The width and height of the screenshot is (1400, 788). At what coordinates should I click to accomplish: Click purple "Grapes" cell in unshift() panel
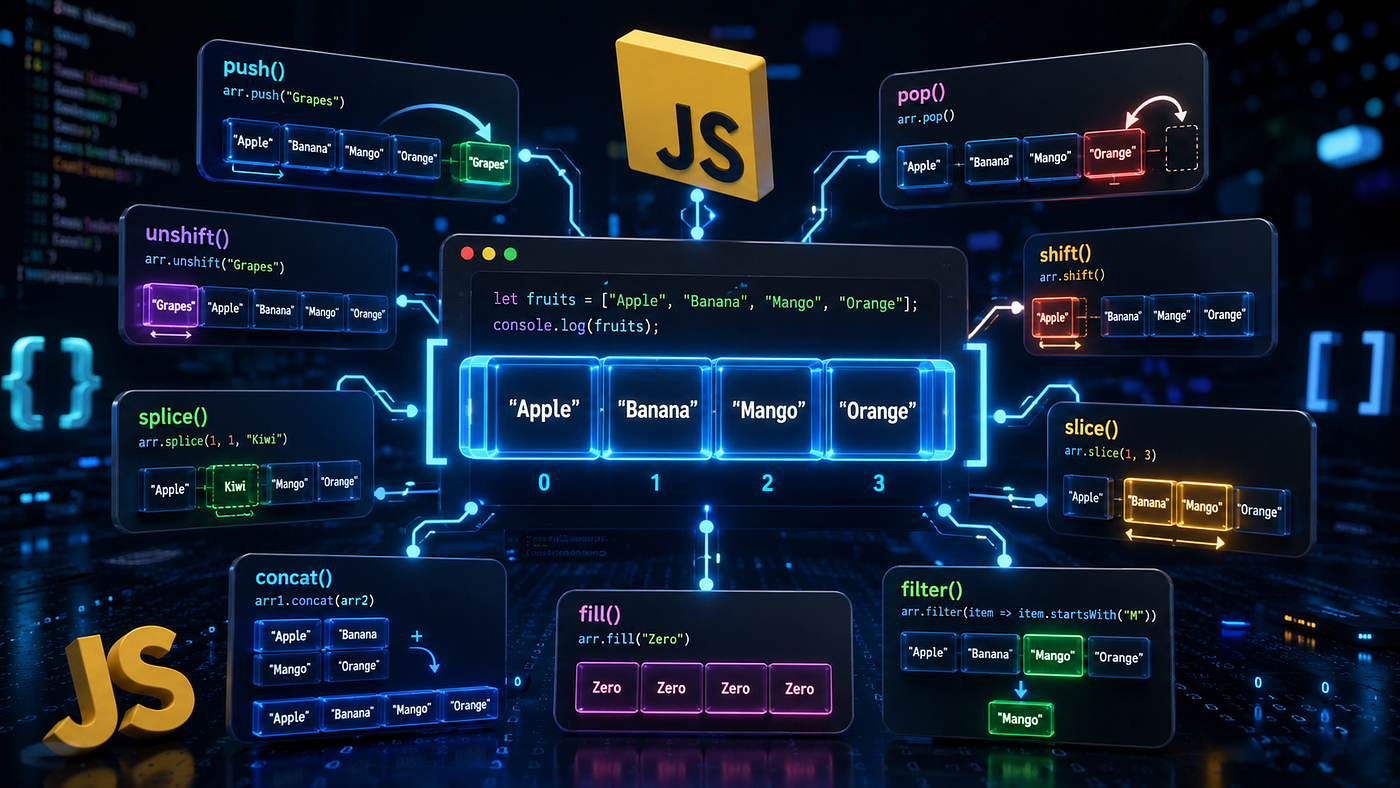(173, 305)
